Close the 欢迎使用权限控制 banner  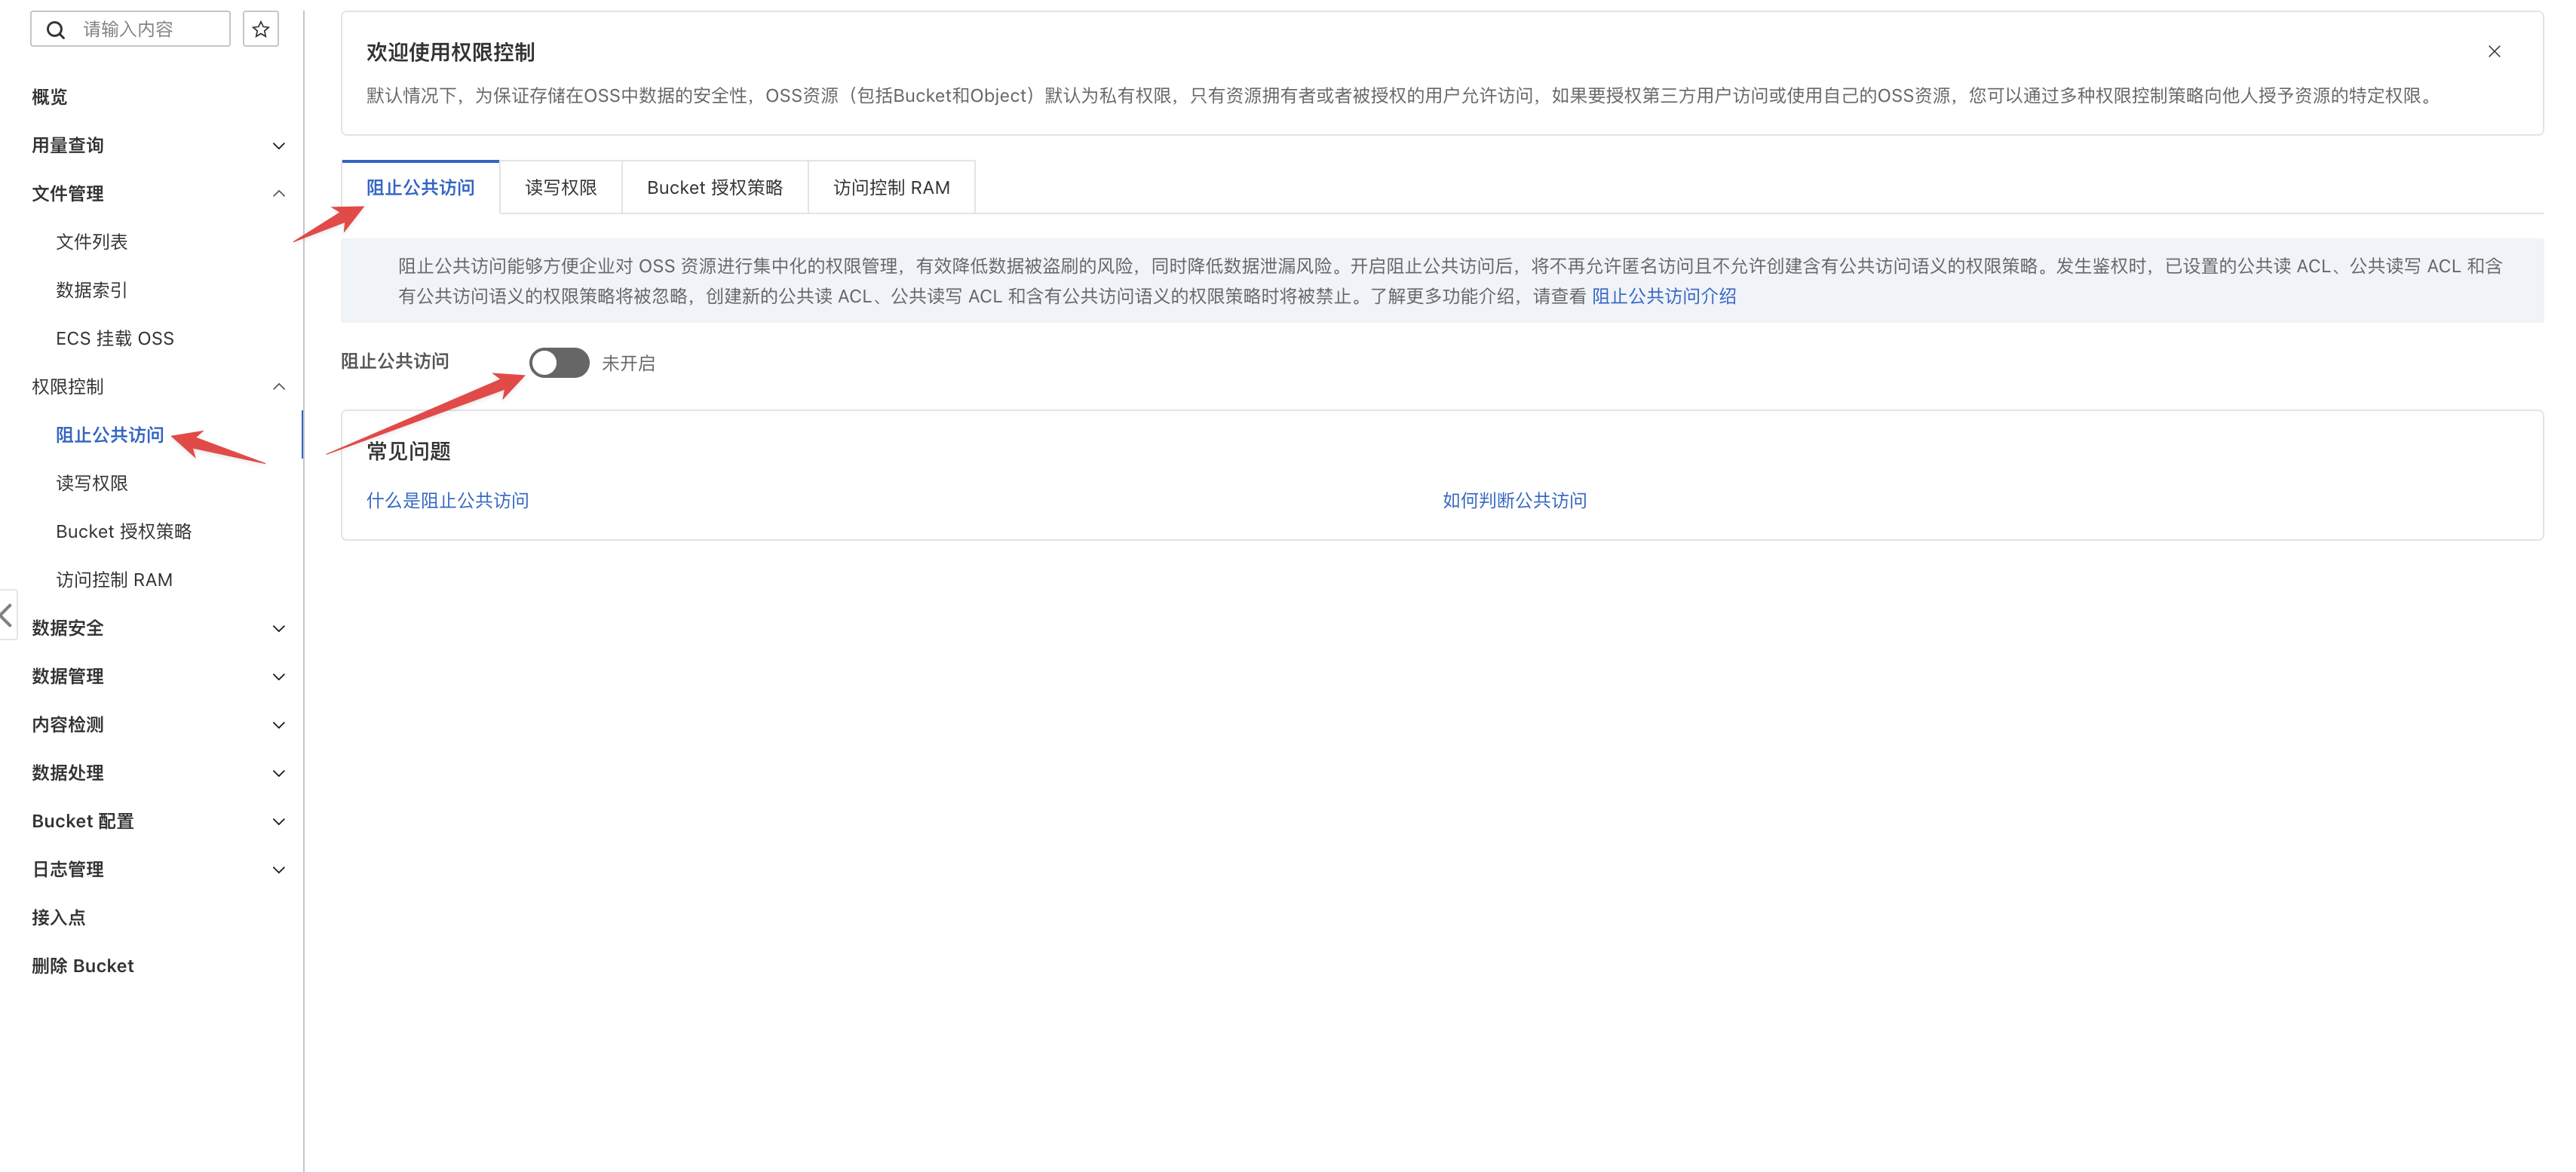coord(2494,51)
